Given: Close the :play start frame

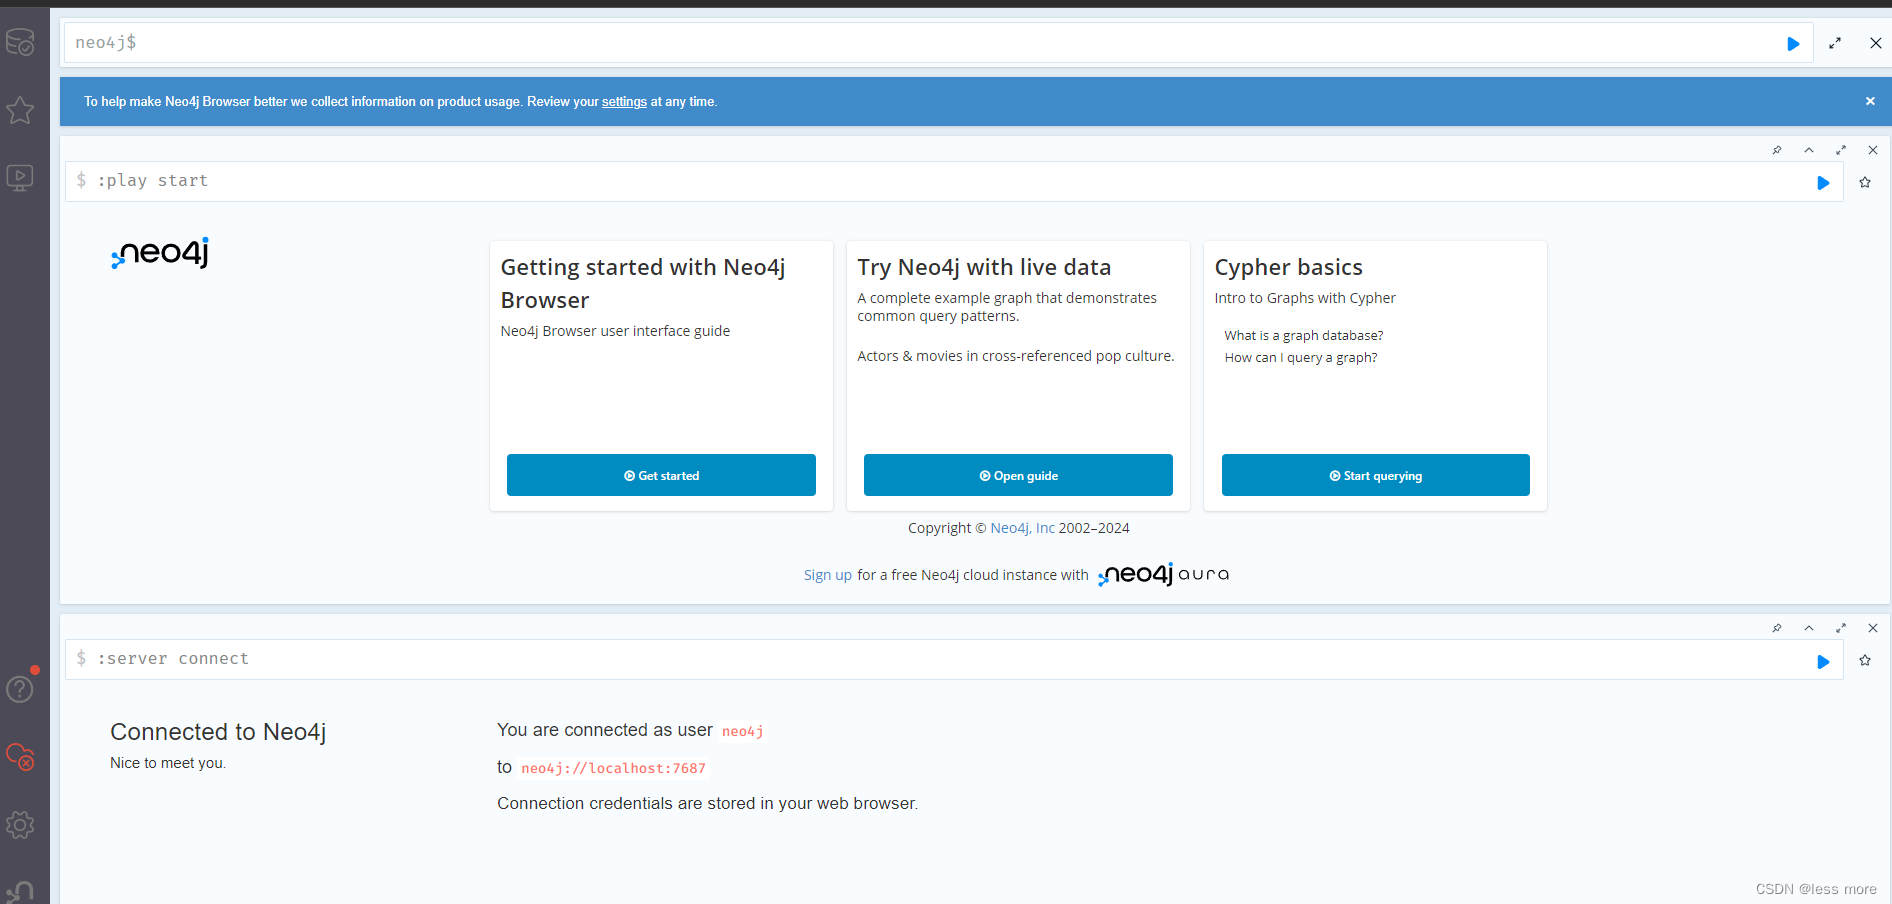Looking at the screenshot, I should (1873, 150).
